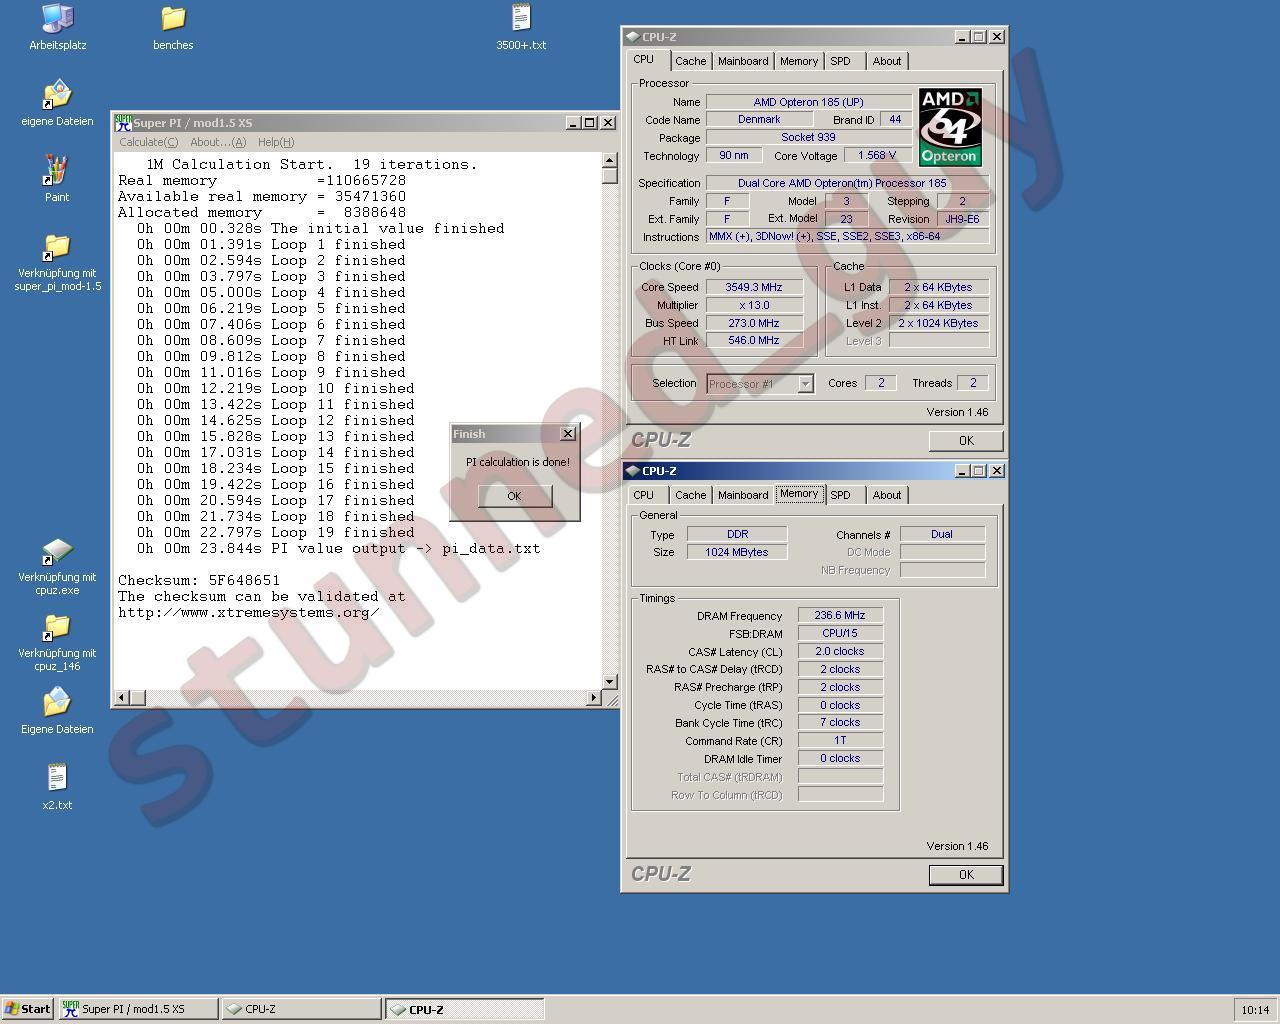Open the Calculate menu in Super PI
The width and height of the screenshot is (1280, 1024).
click(148, 142)
